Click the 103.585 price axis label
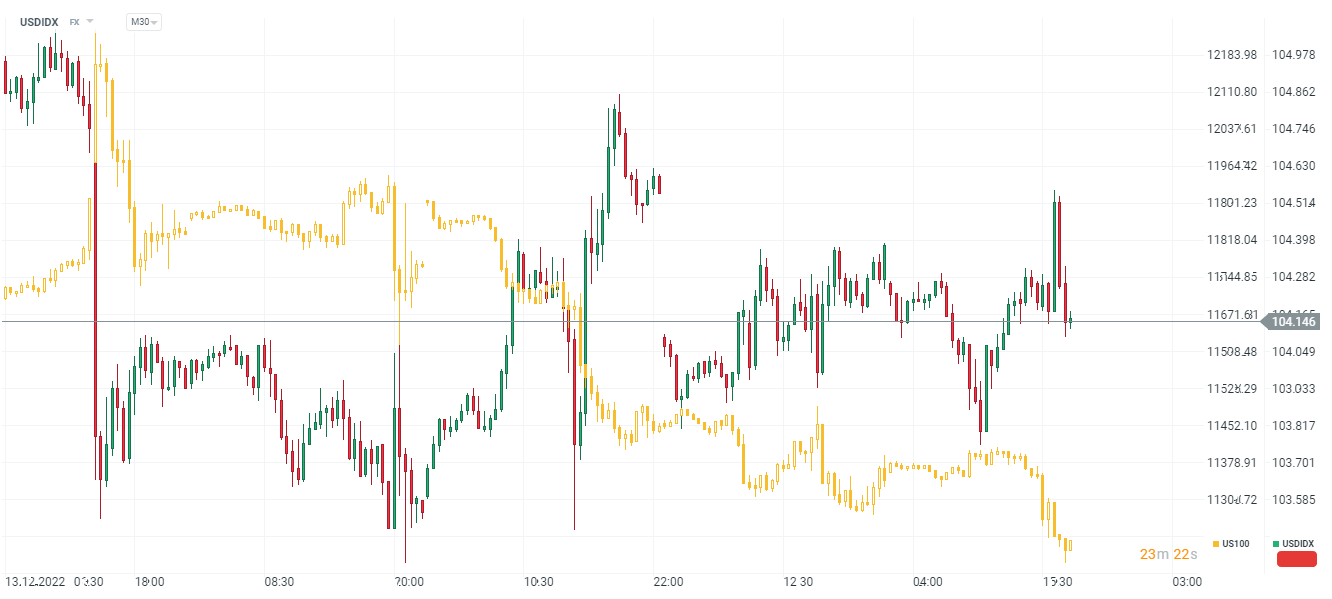The width and height of the screenshot is (1332, 599). pos(1293,499)
